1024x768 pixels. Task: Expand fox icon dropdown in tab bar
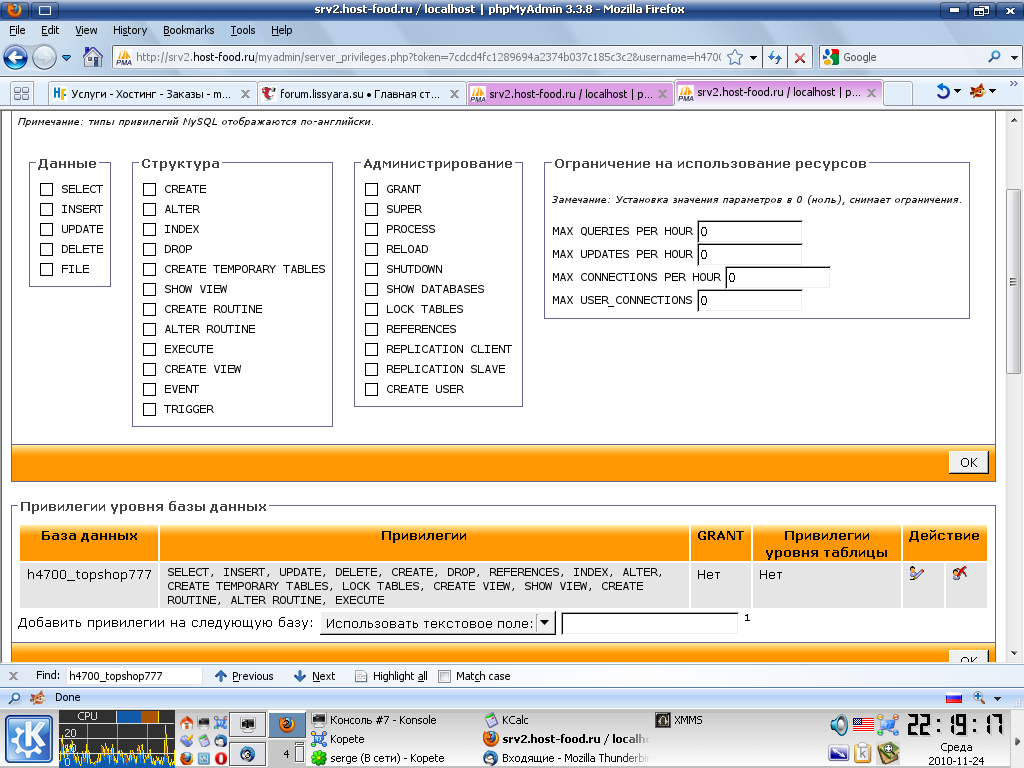coord(992,91)
